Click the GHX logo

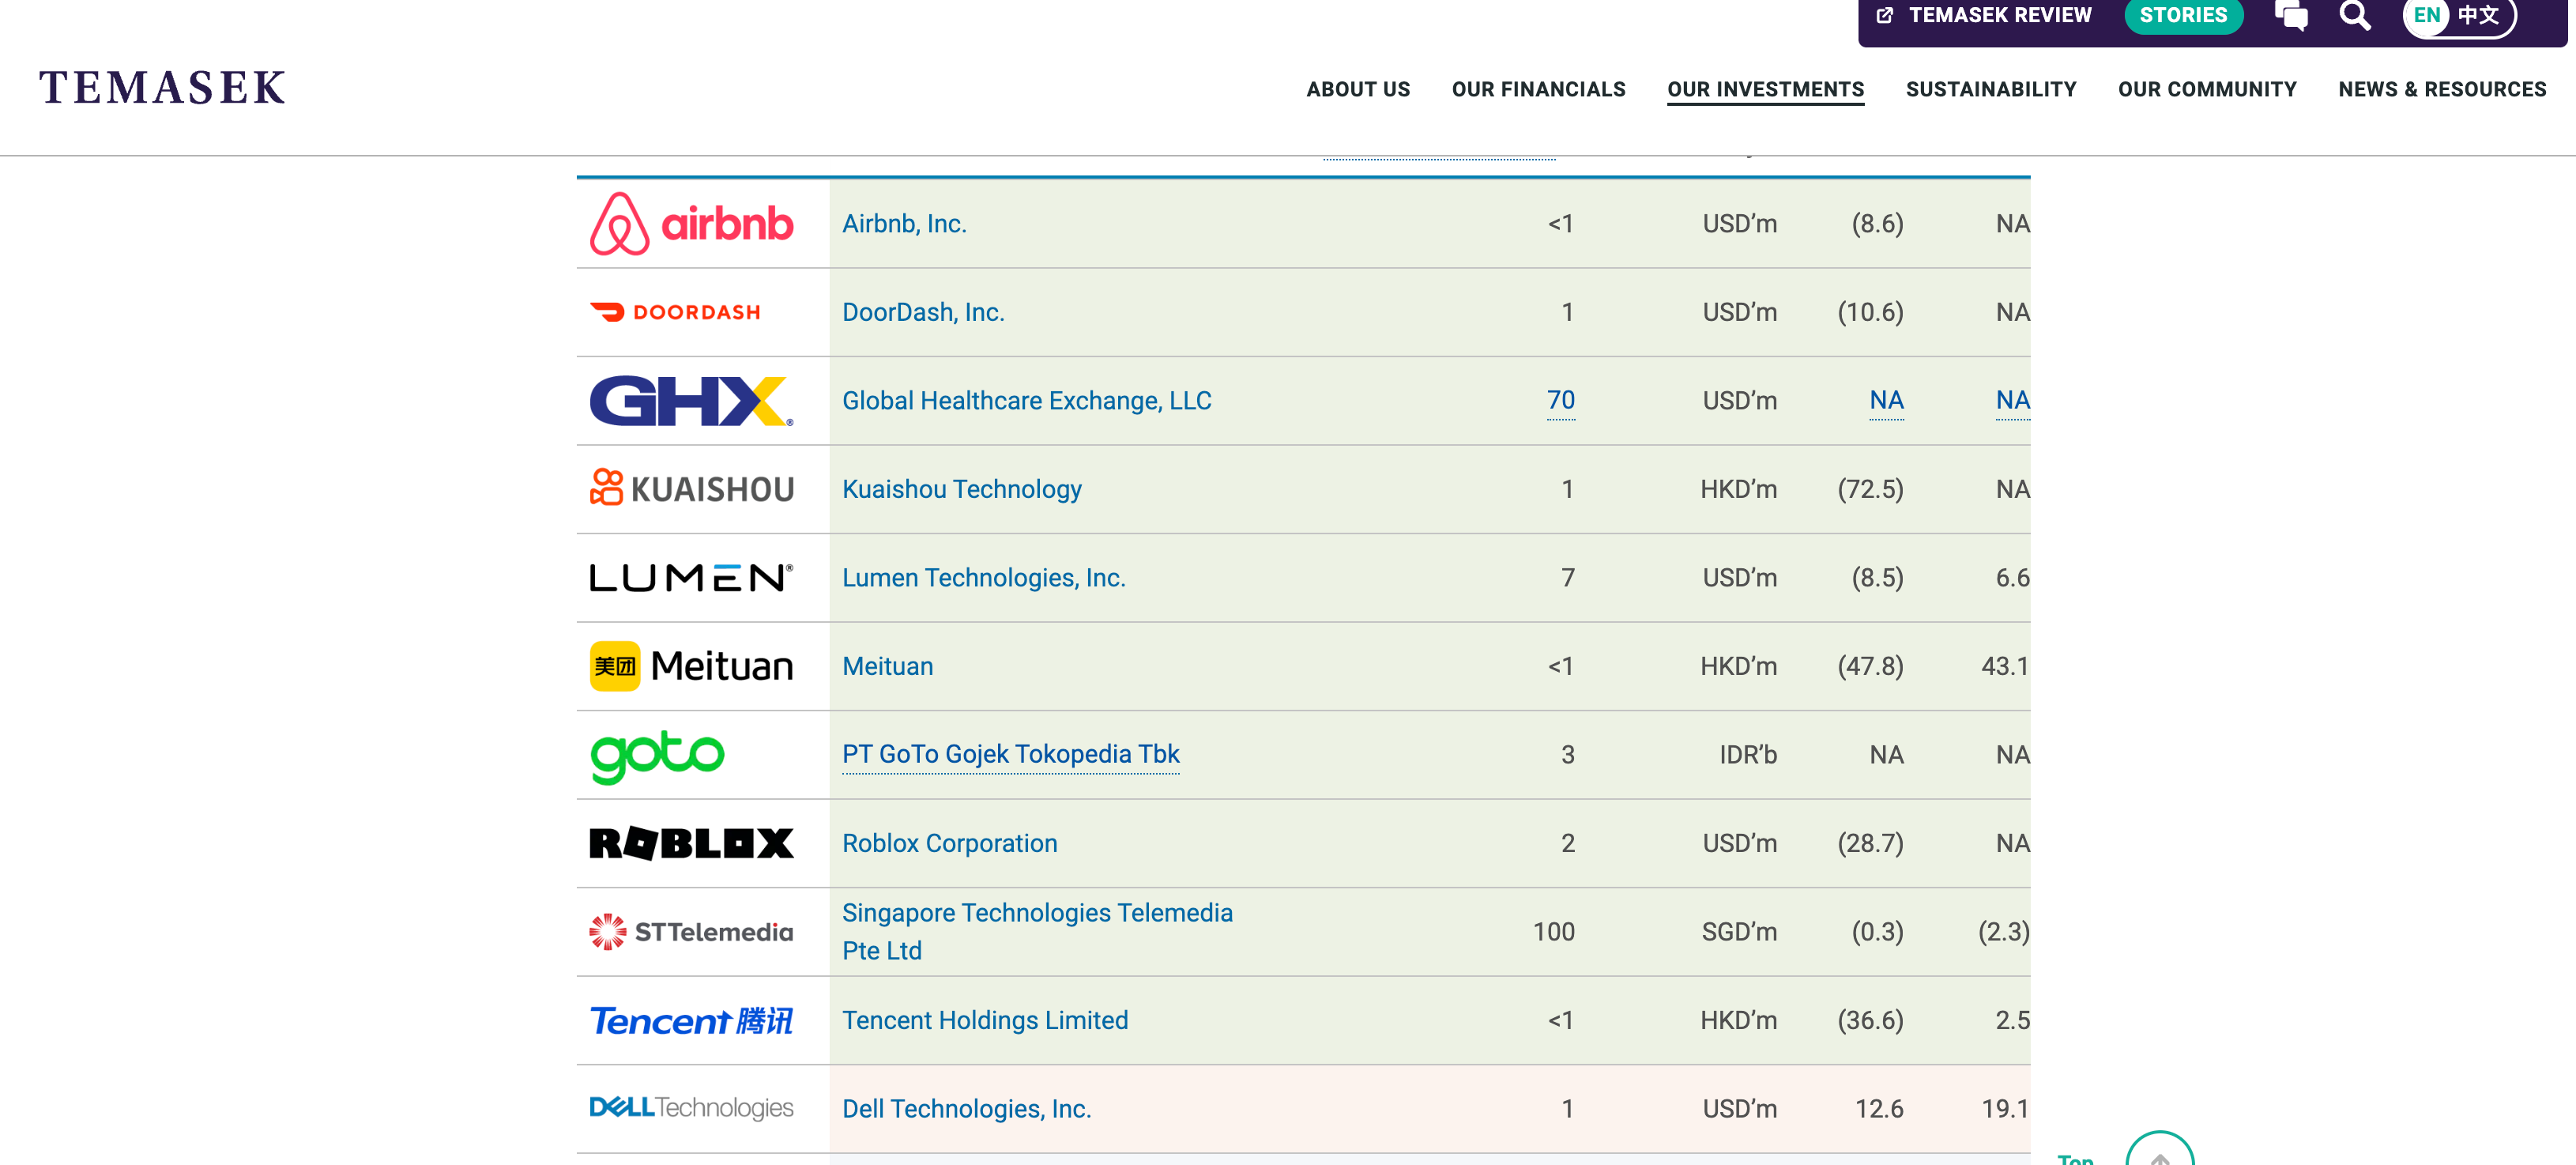pos(691,401)
